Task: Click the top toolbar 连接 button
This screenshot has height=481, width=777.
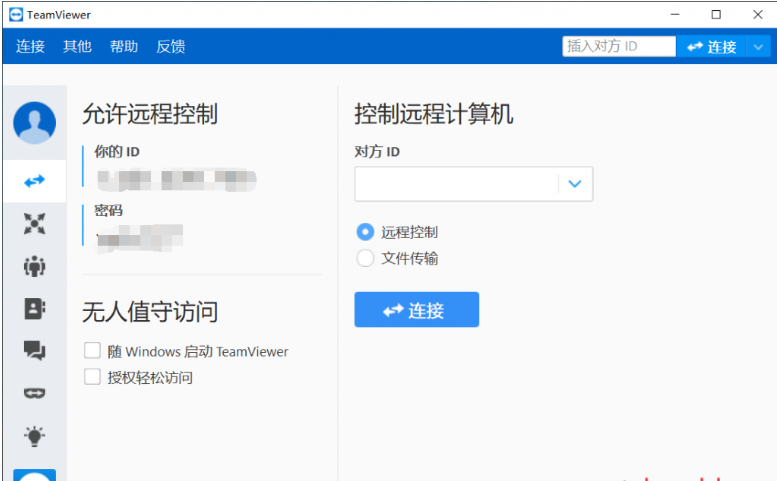Action: click(711, 47)
